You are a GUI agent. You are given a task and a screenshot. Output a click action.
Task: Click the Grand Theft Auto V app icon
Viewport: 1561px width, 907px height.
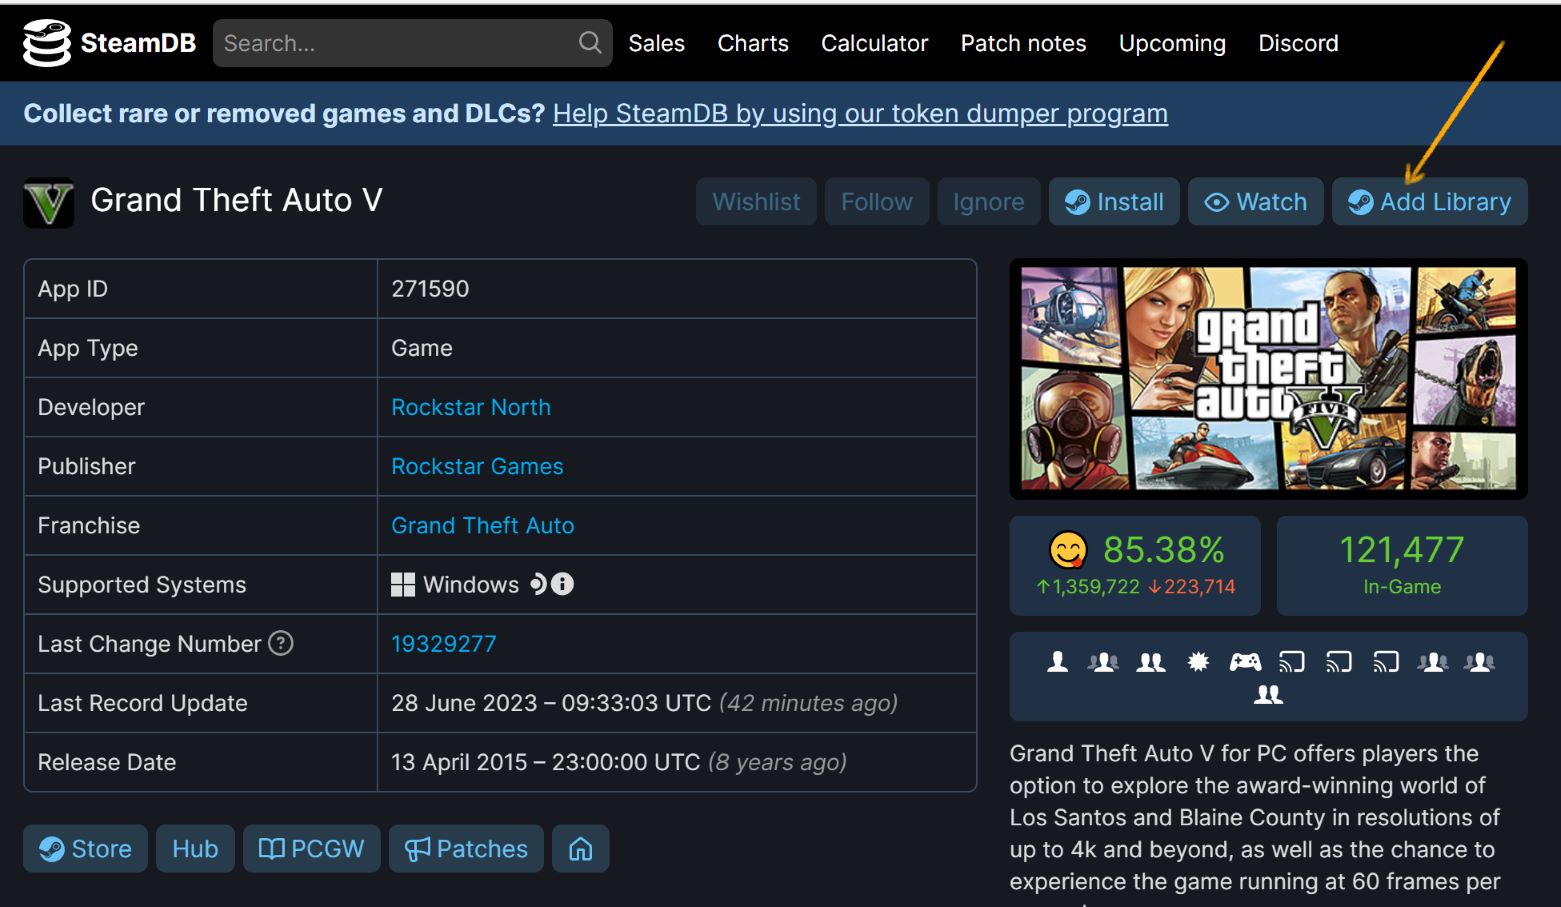(x=48, y=202)
